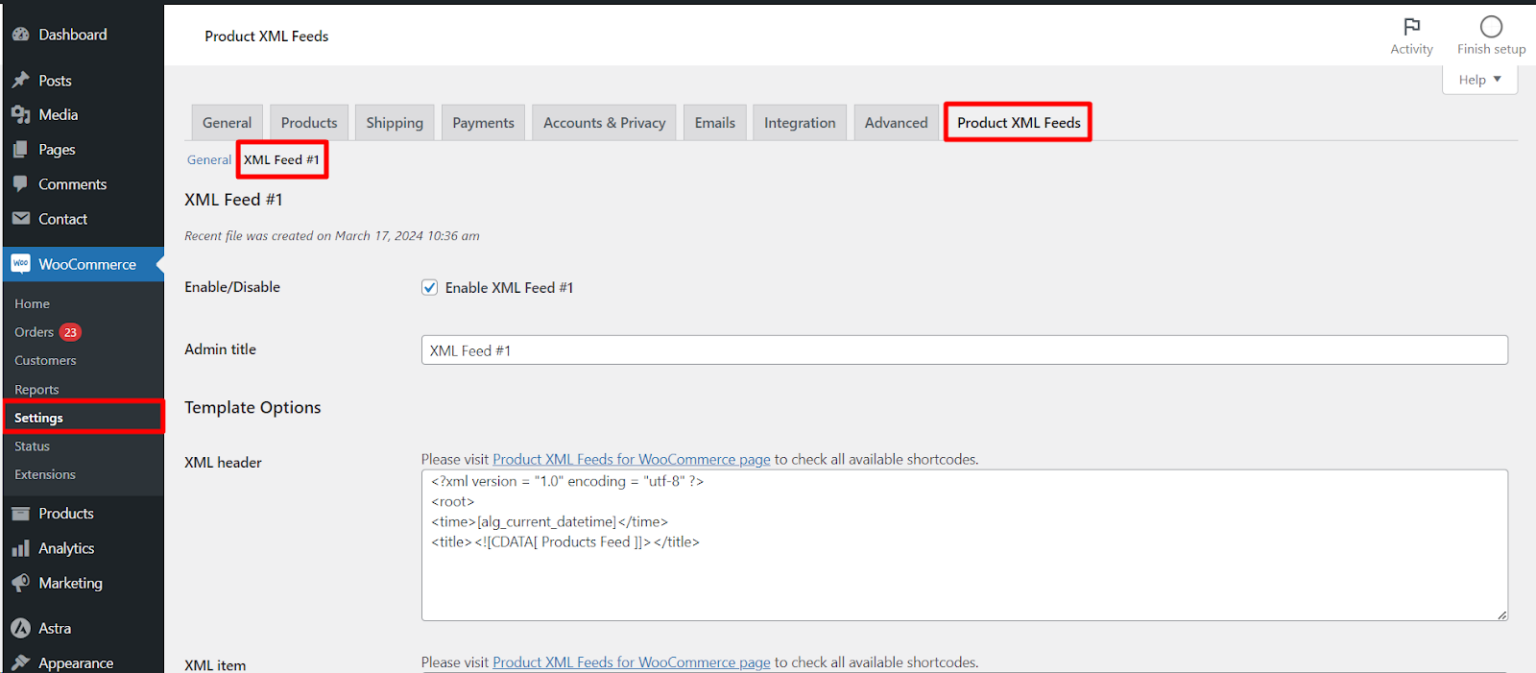Click the Contact envelope icon
This screenshot has width=1536, height=673.
(20, 219)
